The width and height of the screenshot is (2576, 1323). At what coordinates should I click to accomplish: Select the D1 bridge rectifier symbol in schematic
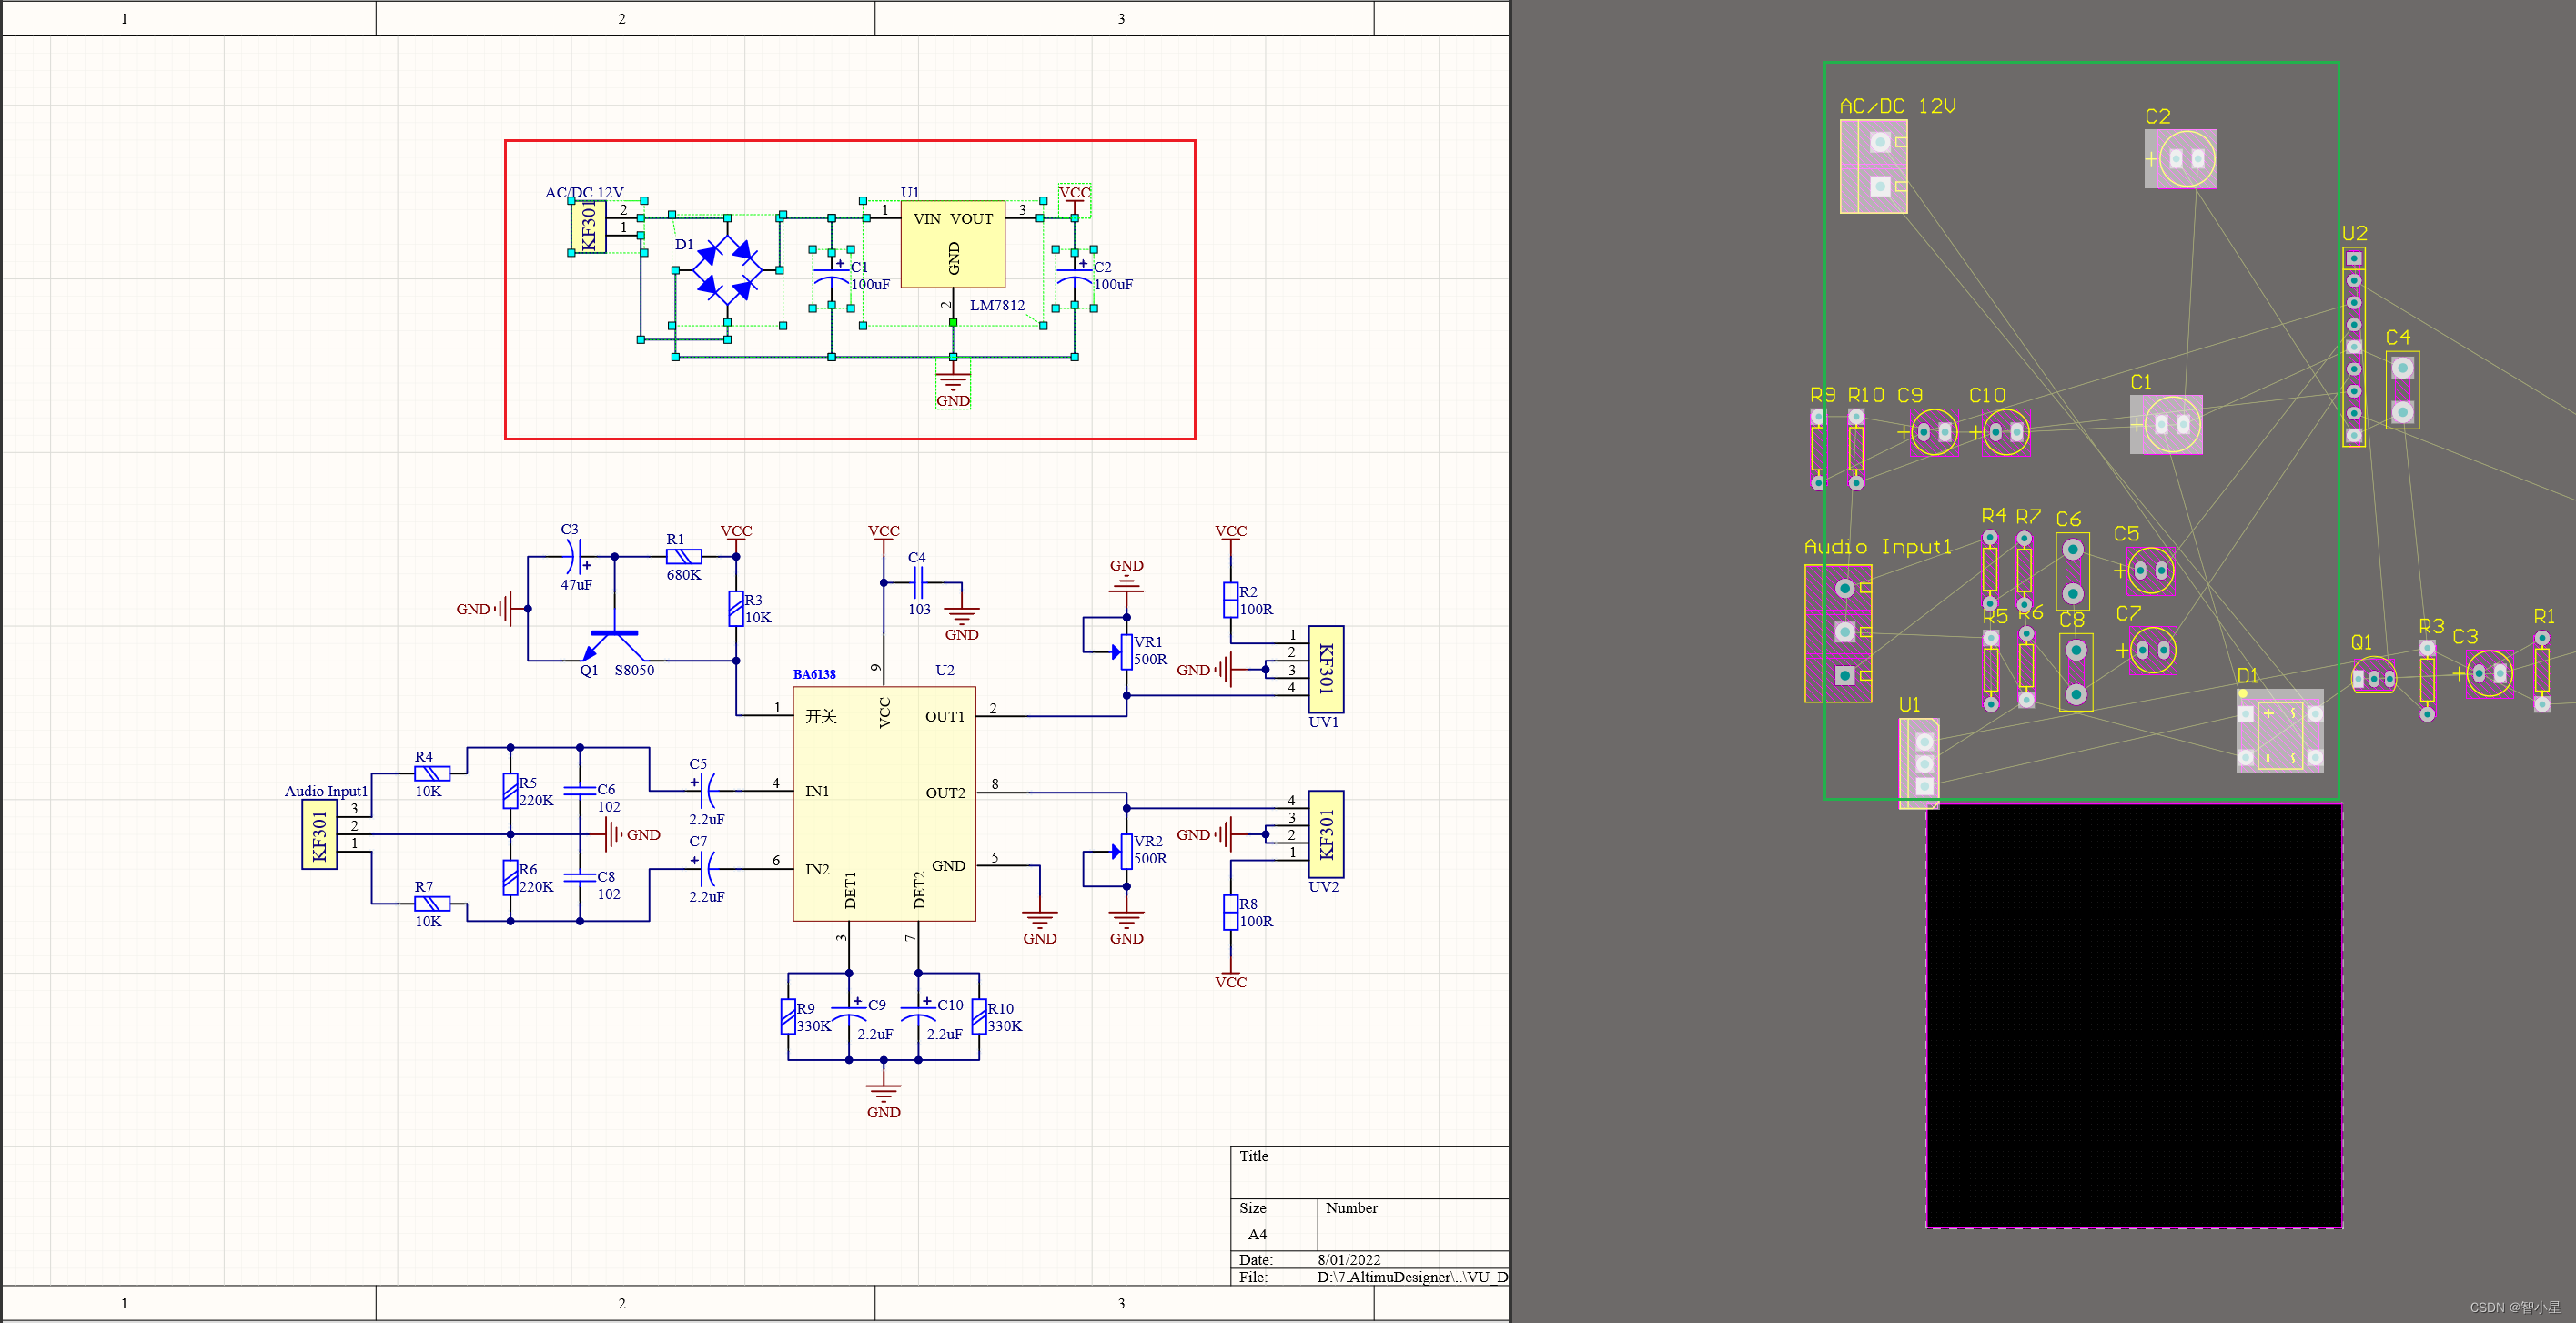click(x=727, y=270)
